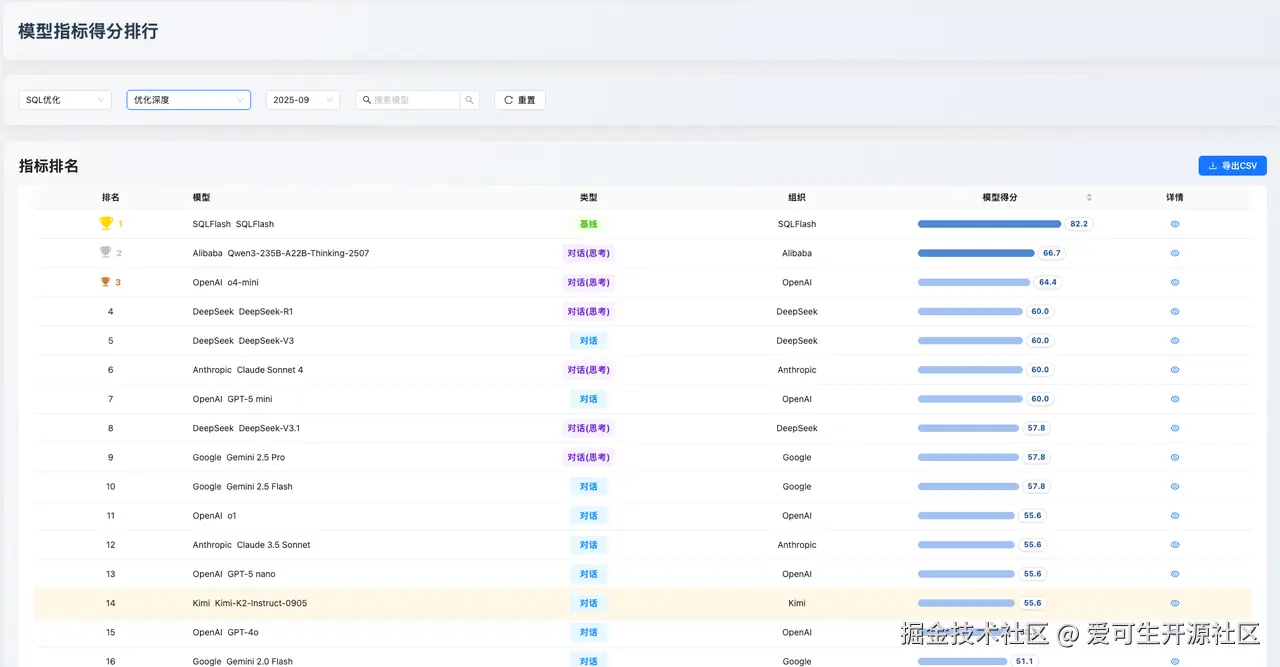Click the 搜索模型 search input field
This screenshot has width=1280, height=667.
point(412,100)
